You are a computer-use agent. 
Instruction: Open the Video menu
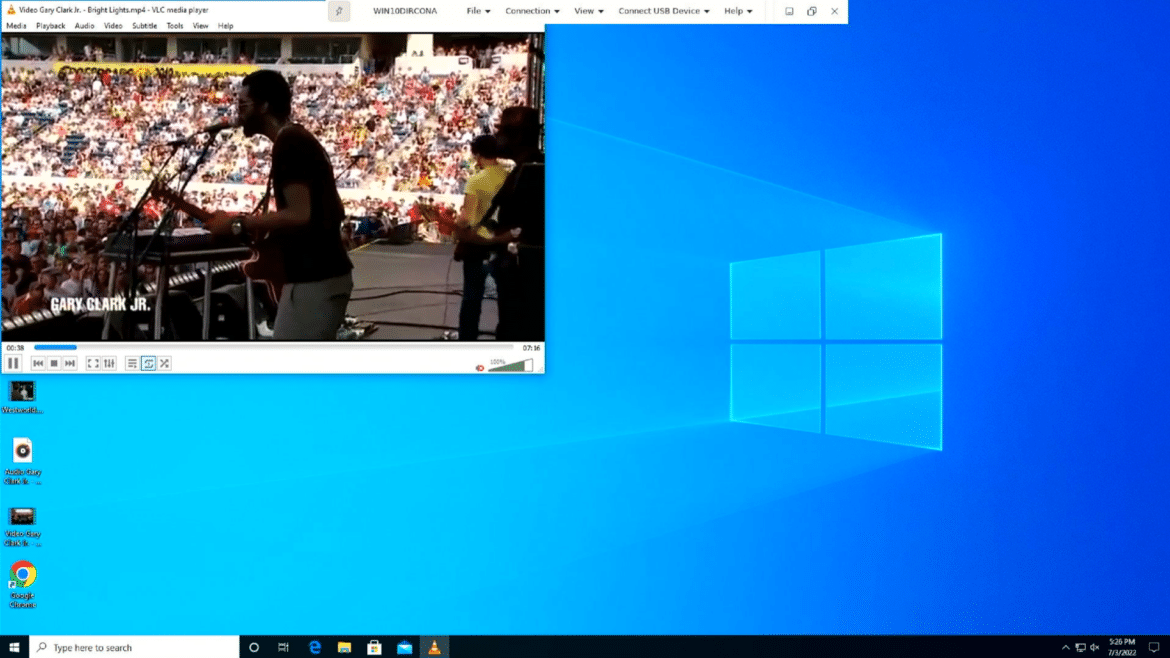113,26
